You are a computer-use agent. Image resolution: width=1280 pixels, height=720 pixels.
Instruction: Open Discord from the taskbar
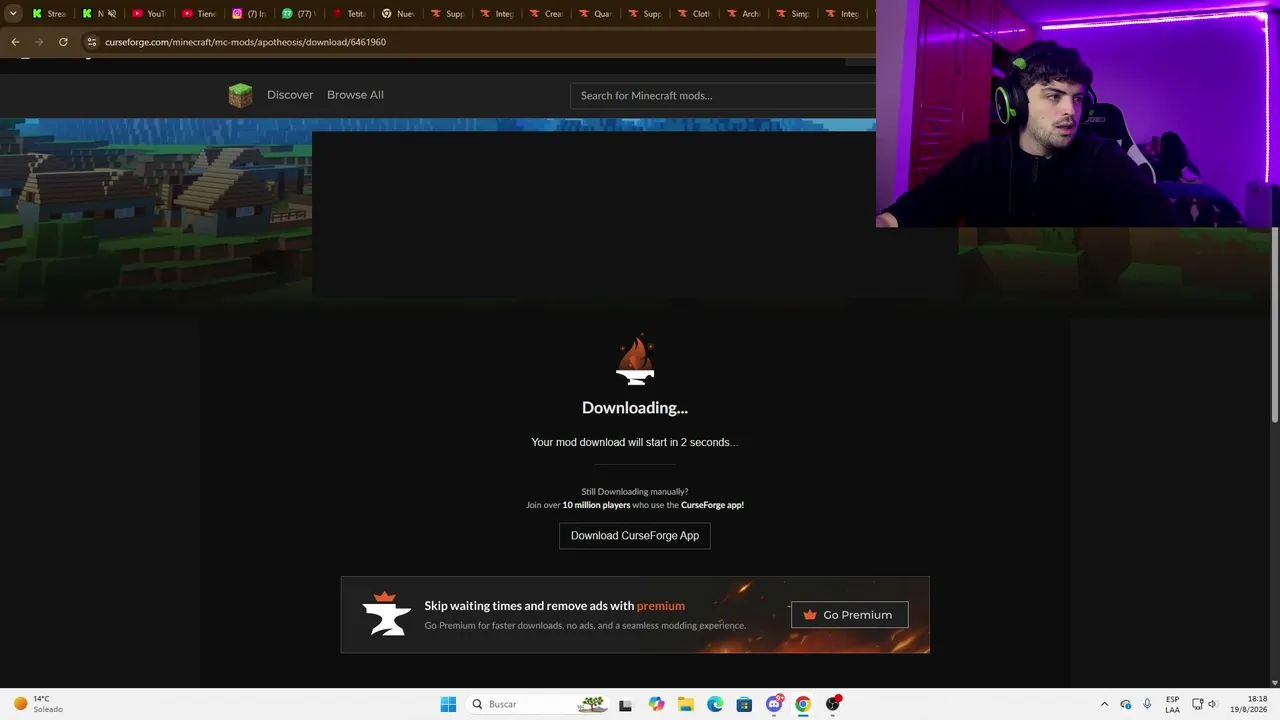(774, 704)
